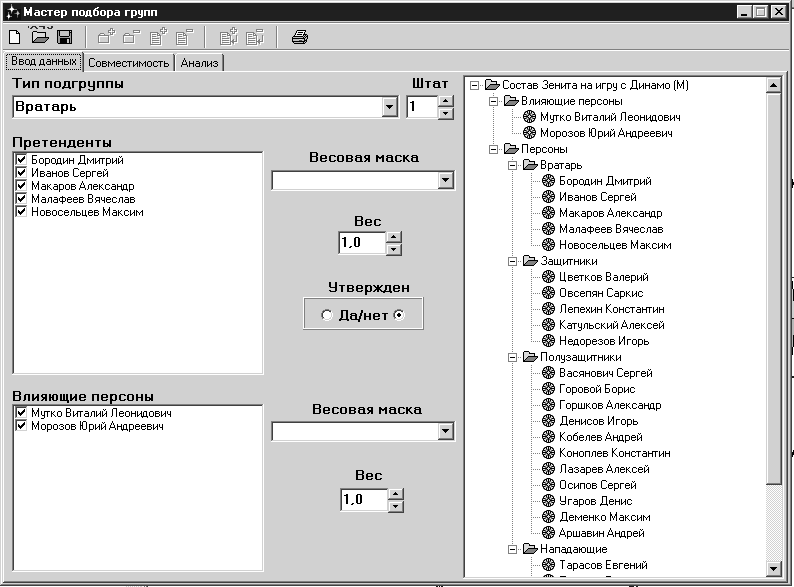Click the app icon in the title bar
This screenshot has width=794, height=587.
coord(13,12)
